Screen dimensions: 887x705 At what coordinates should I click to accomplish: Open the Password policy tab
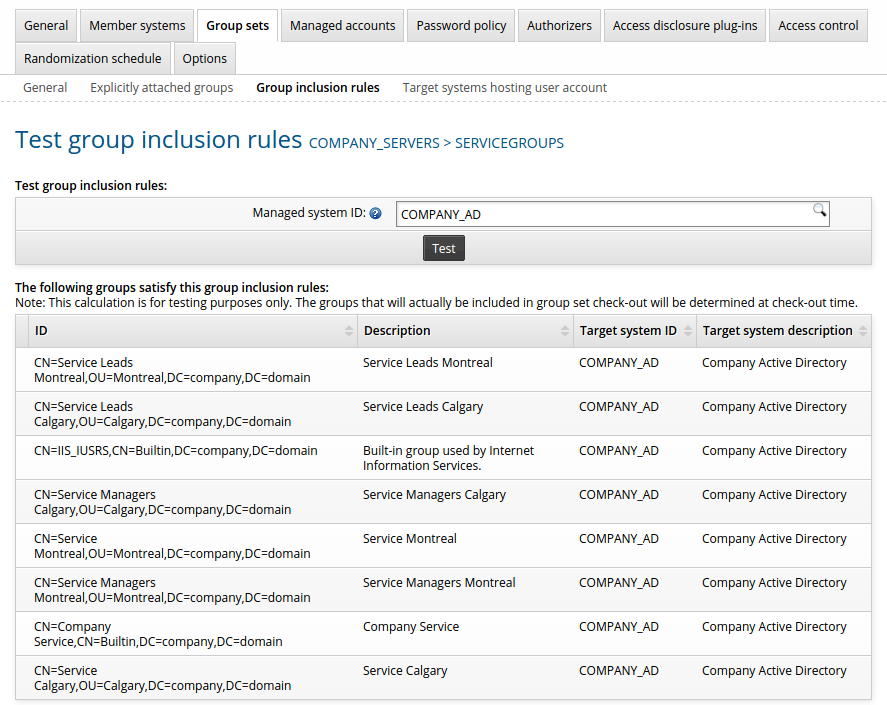point(462,26)
